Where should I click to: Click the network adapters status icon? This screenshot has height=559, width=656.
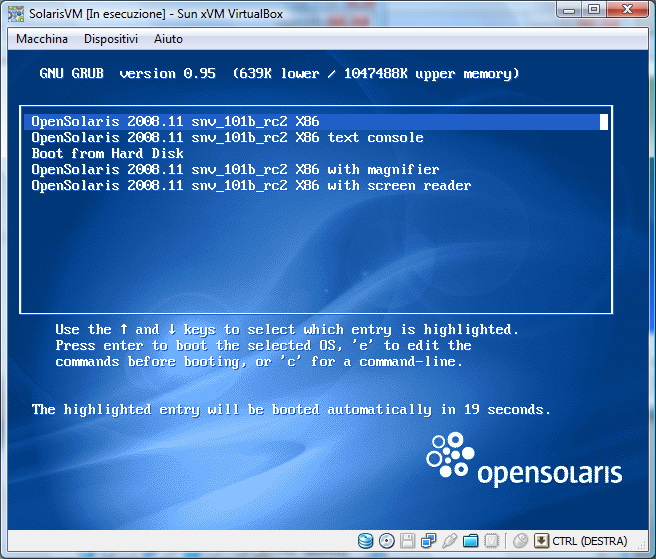(x=428, y=541)
